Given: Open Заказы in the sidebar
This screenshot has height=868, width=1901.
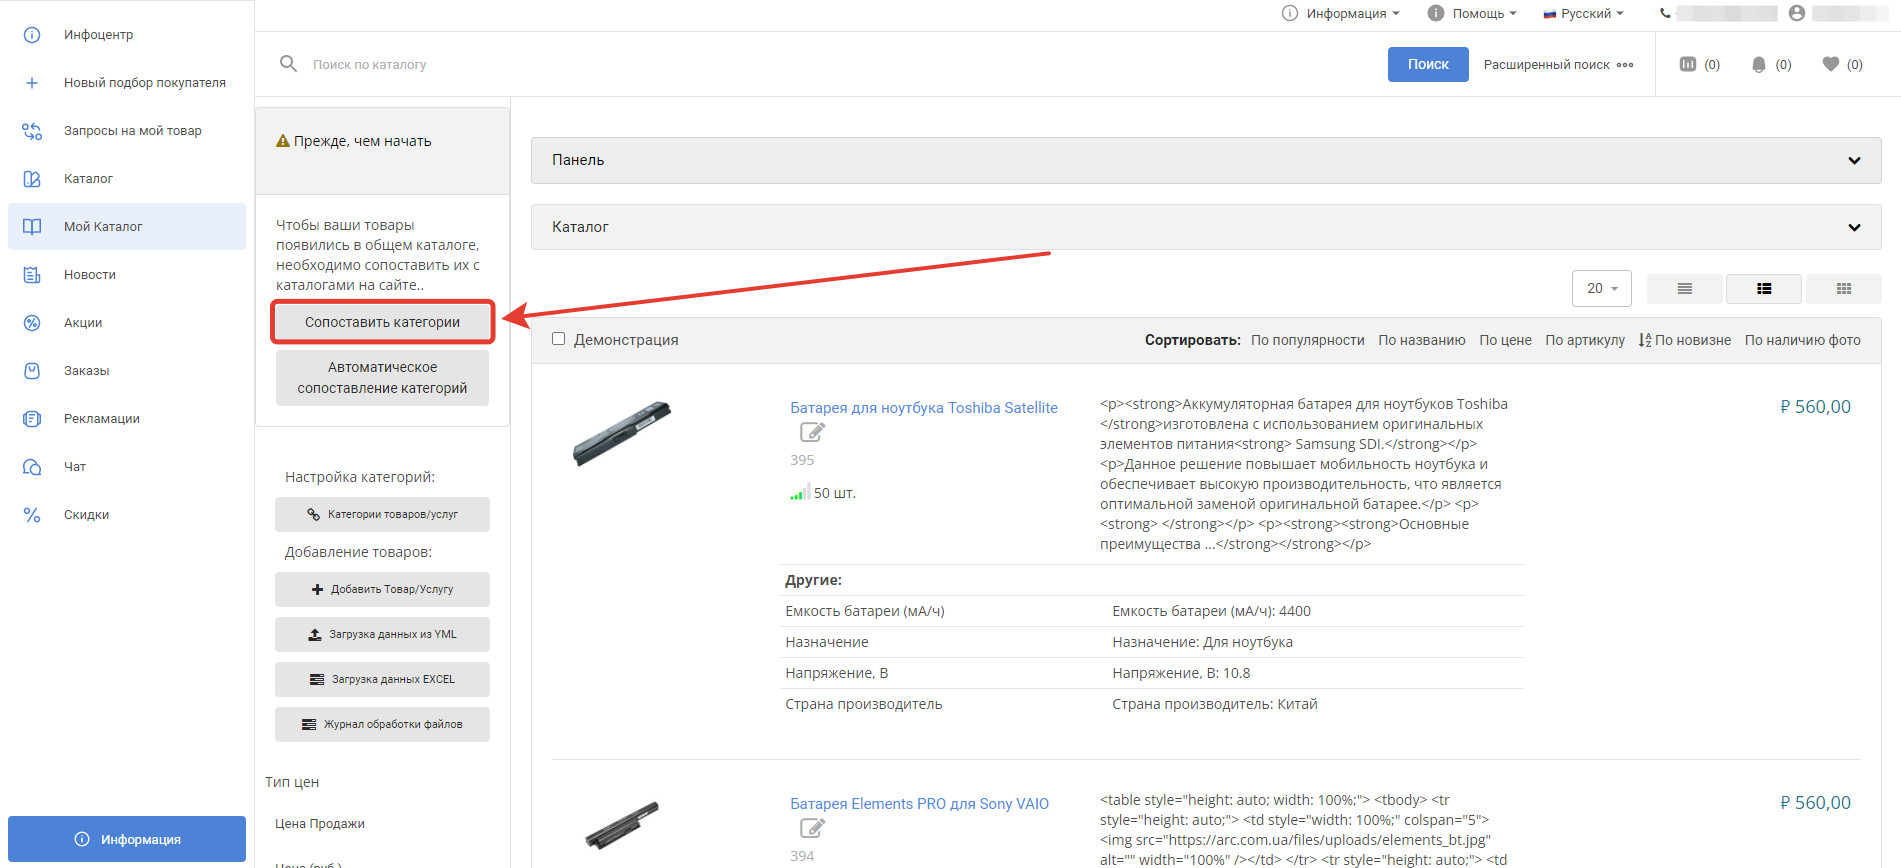Looking at the screenshot, I should 87,371.
